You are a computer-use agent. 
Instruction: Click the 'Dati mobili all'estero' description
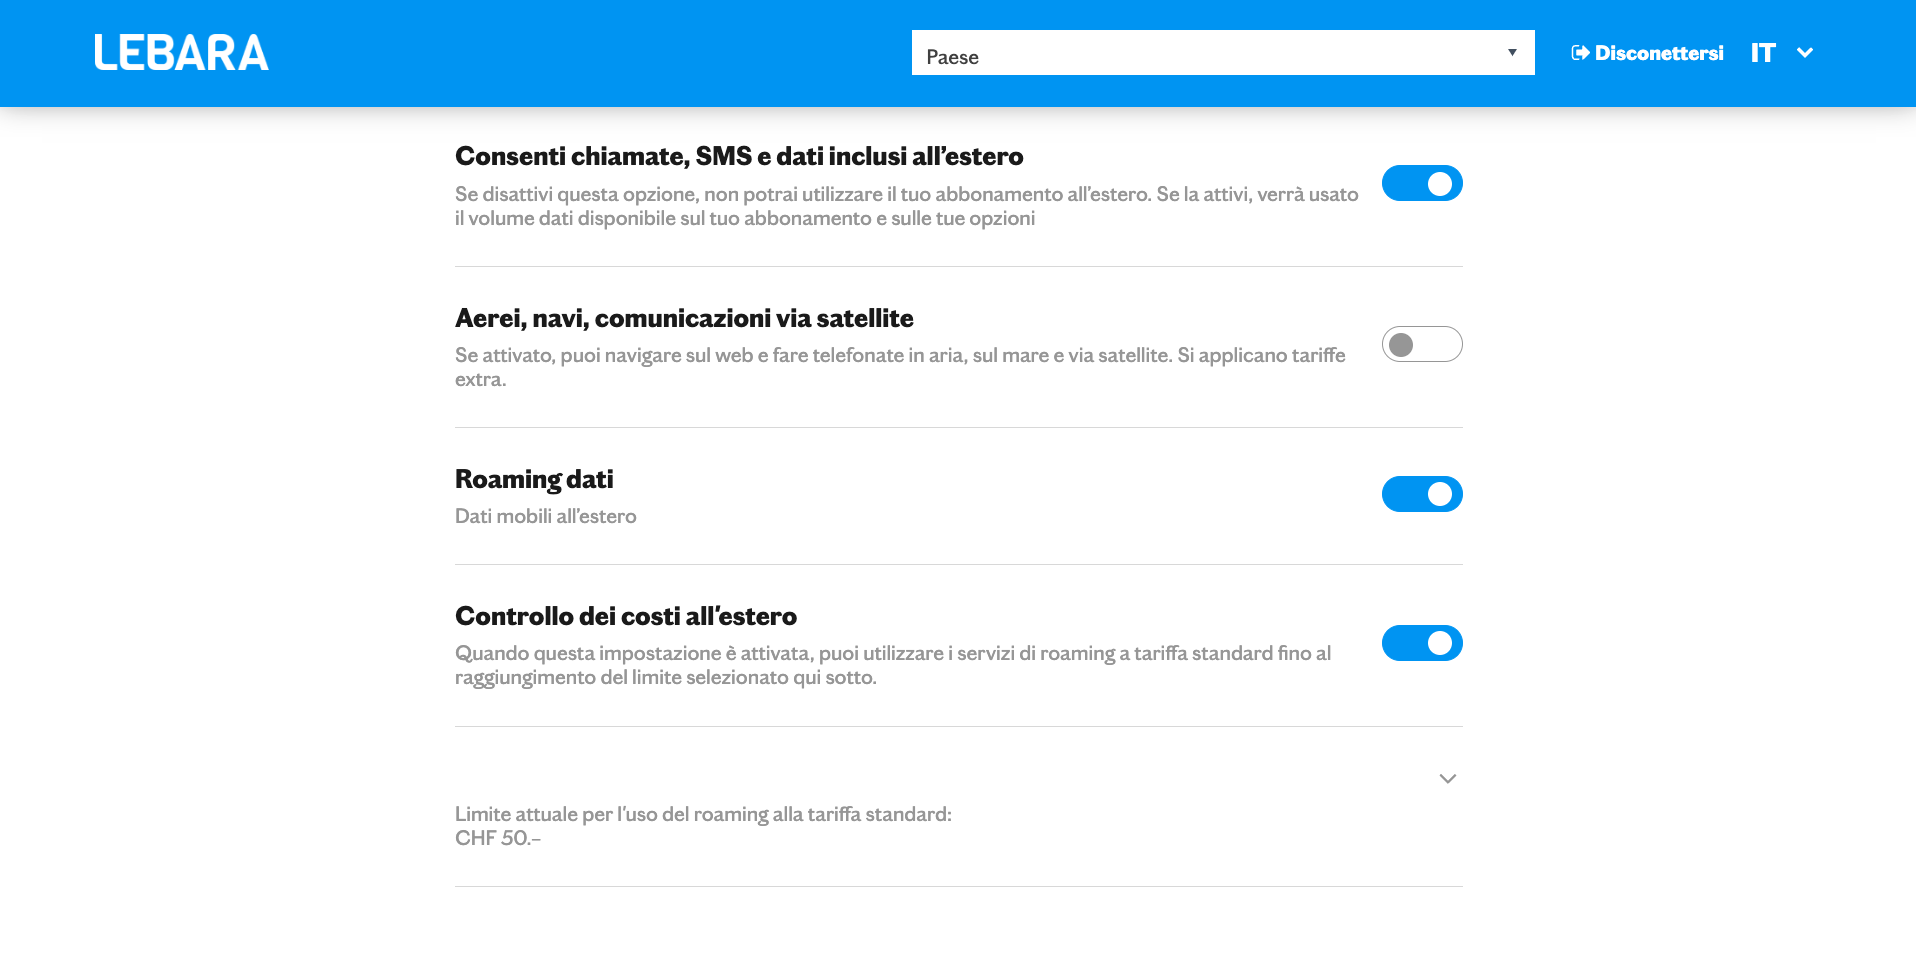[x=546, y=516]
